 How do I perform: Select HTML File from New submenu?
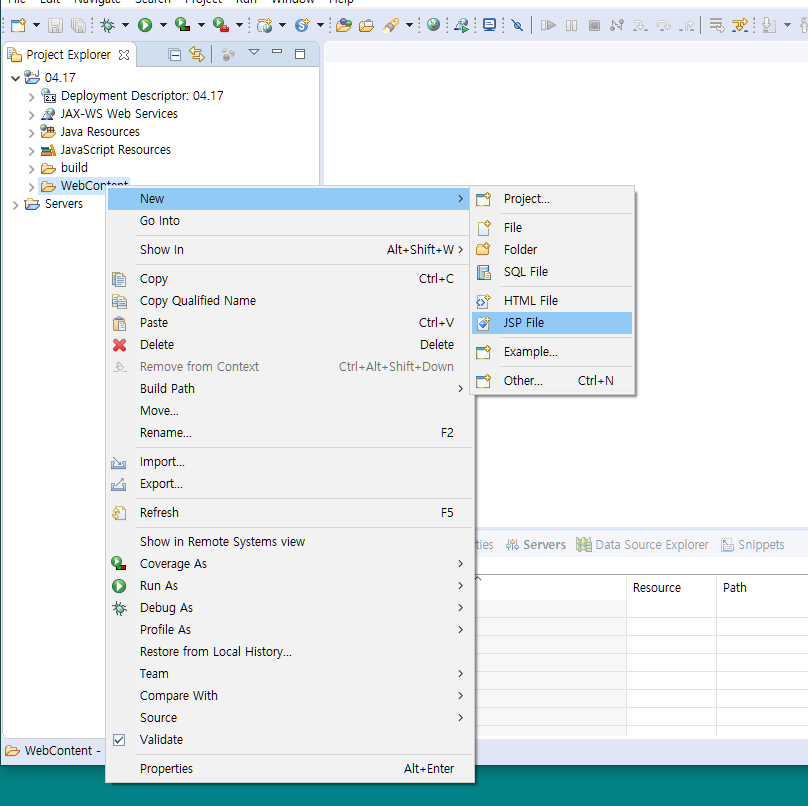click(552, 300)
